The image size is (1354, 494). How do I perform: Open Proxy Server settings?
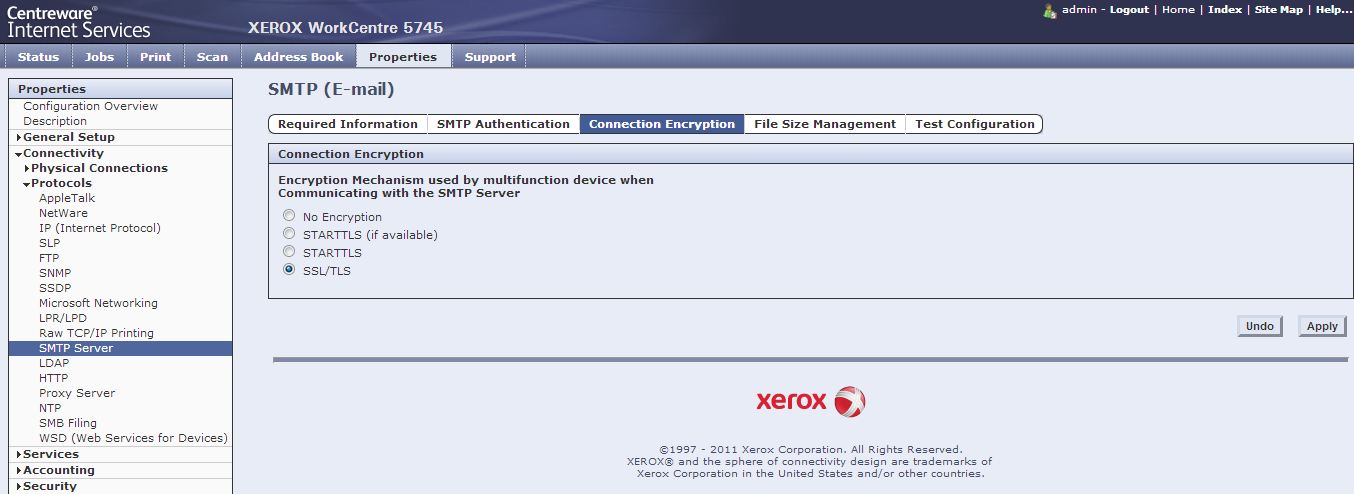coord(77,393)
